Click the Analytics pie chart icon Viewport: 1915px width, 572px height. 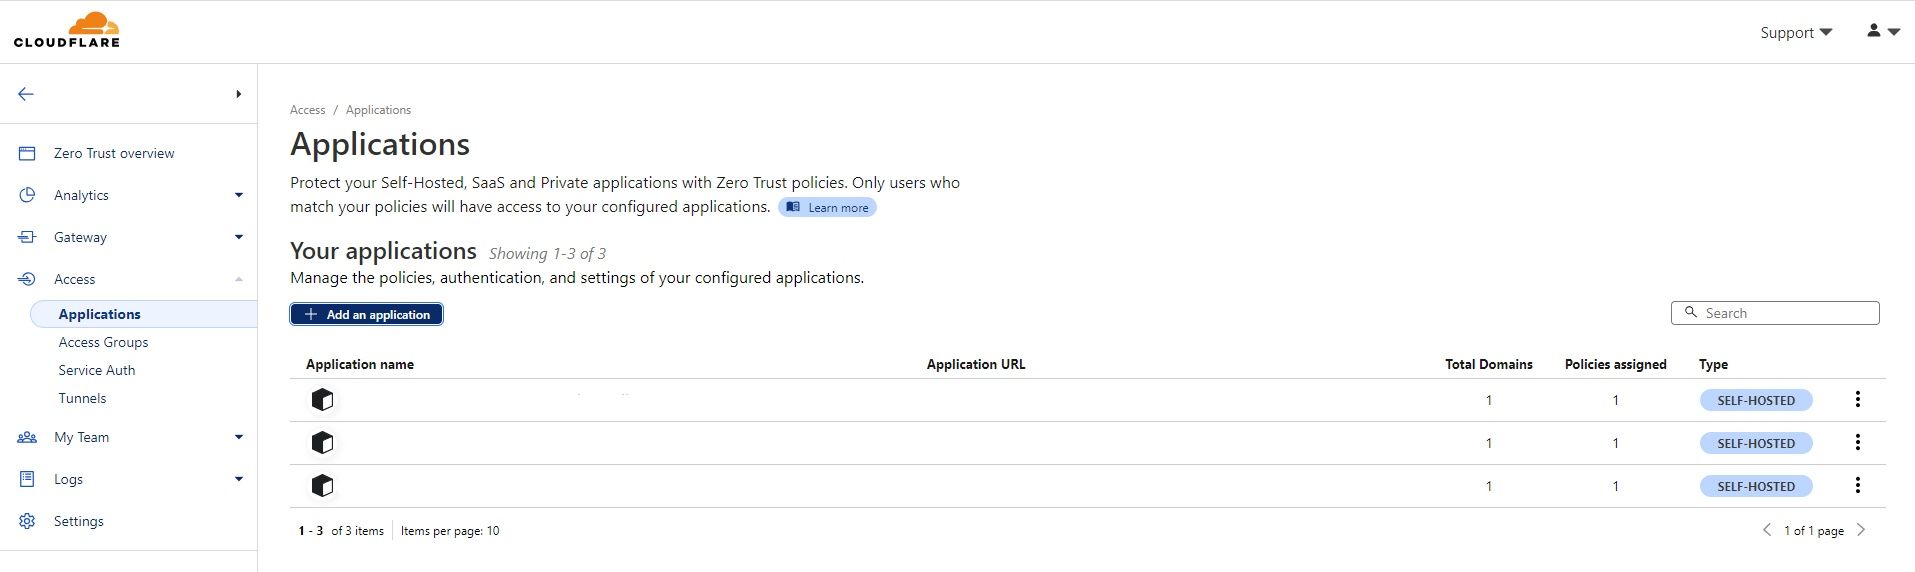[27, 195]
